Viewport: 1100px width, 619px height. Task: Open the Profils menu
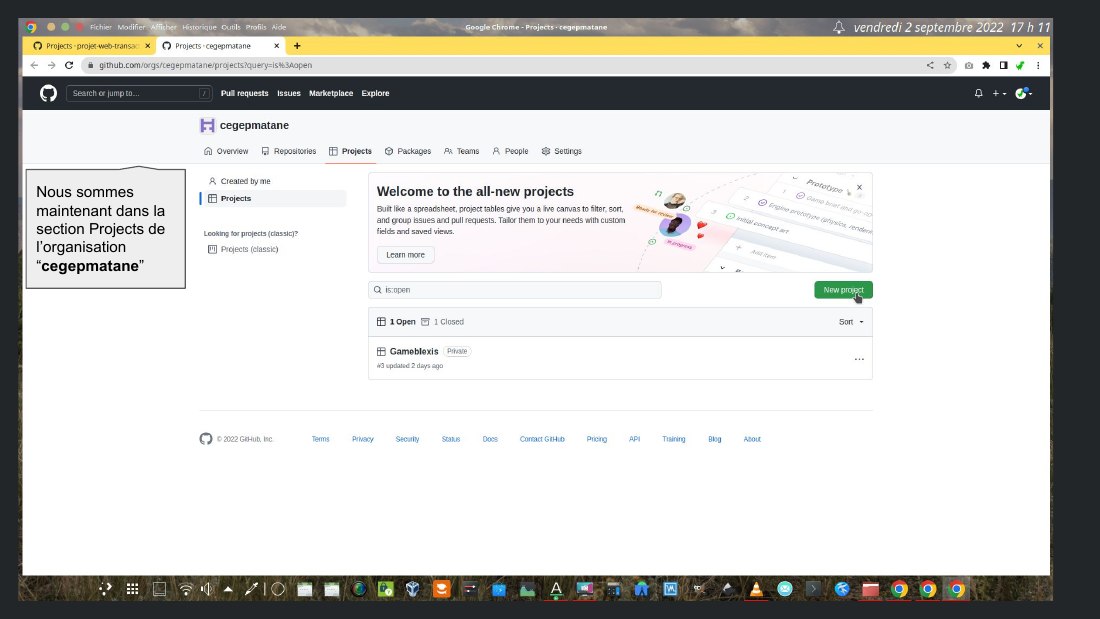[x=256, y=27]
